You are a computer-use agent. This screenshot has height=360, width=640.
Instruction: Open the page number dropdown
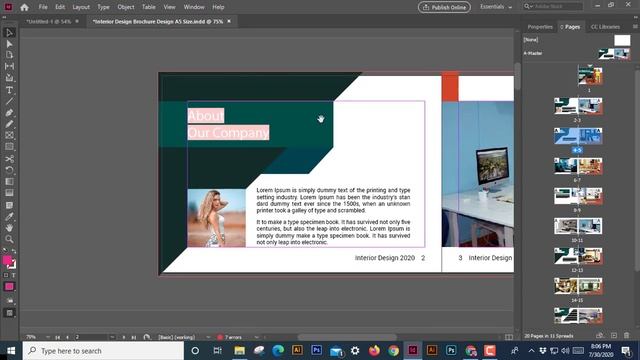(112, 337)
